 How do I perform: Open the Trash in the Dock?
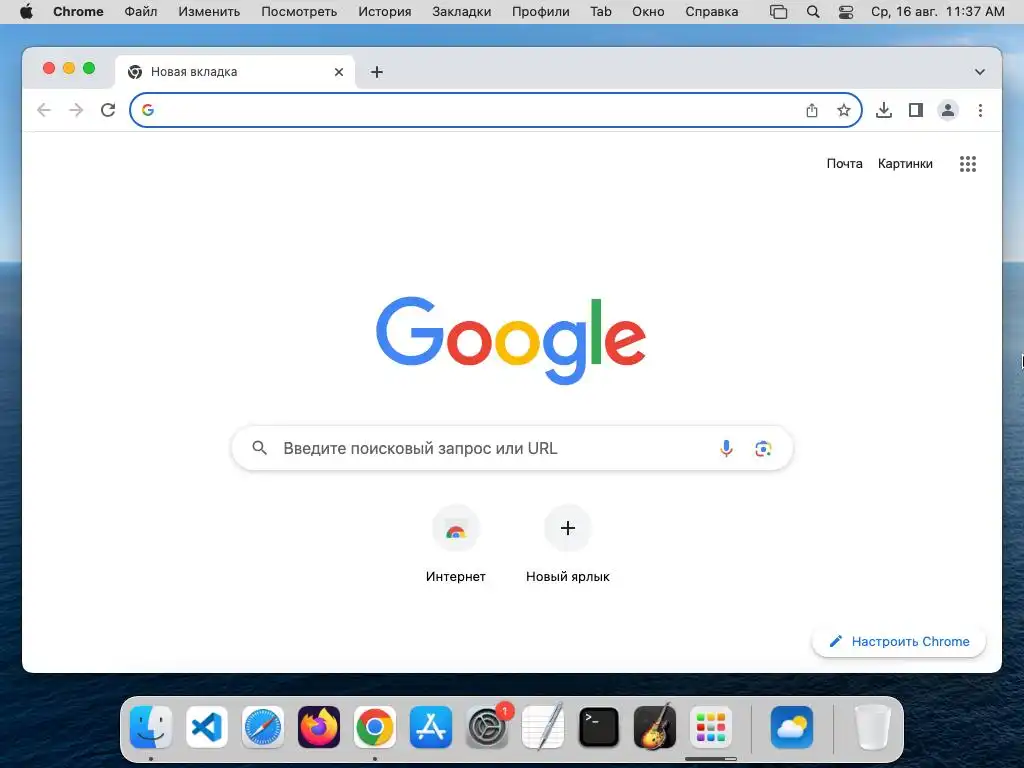(872, 727)
